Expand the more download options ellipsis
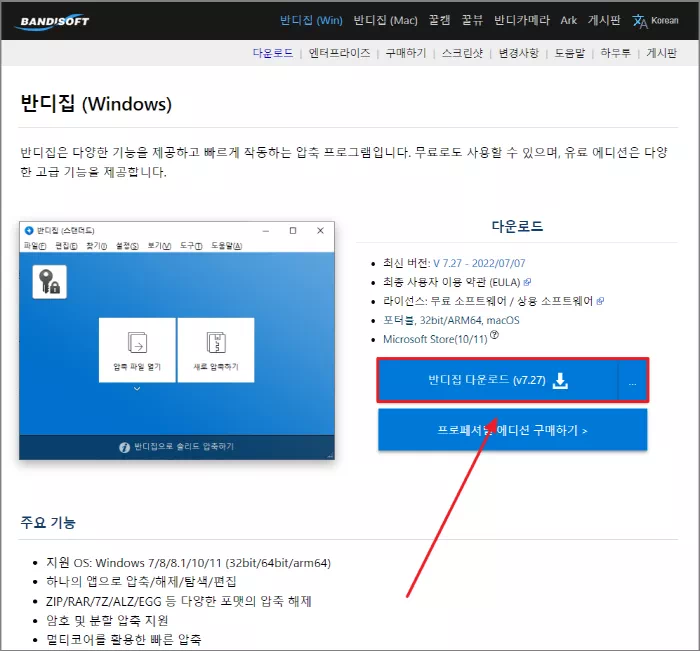Image resolution: width=700 pixels, height=651 pixels. pos(632,381)
